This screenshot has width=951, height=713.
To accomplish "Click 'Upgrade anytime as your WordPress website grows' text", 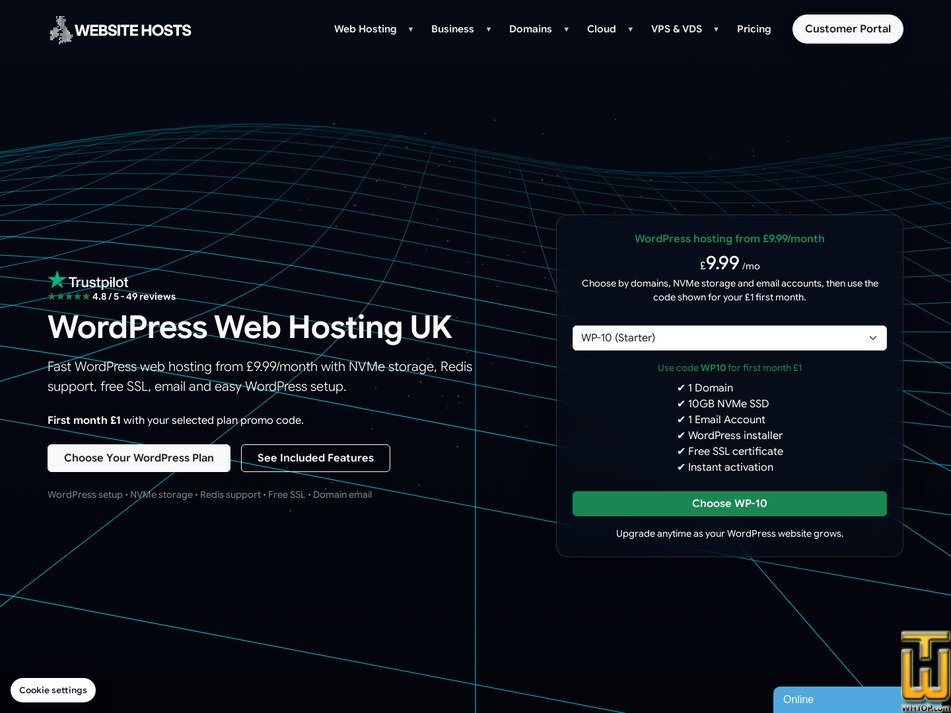I will (x=730, y=534).
